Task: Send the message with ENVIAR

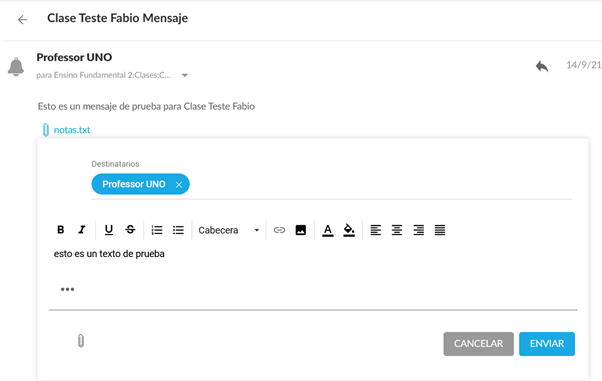Action: (x=547, y=344)
